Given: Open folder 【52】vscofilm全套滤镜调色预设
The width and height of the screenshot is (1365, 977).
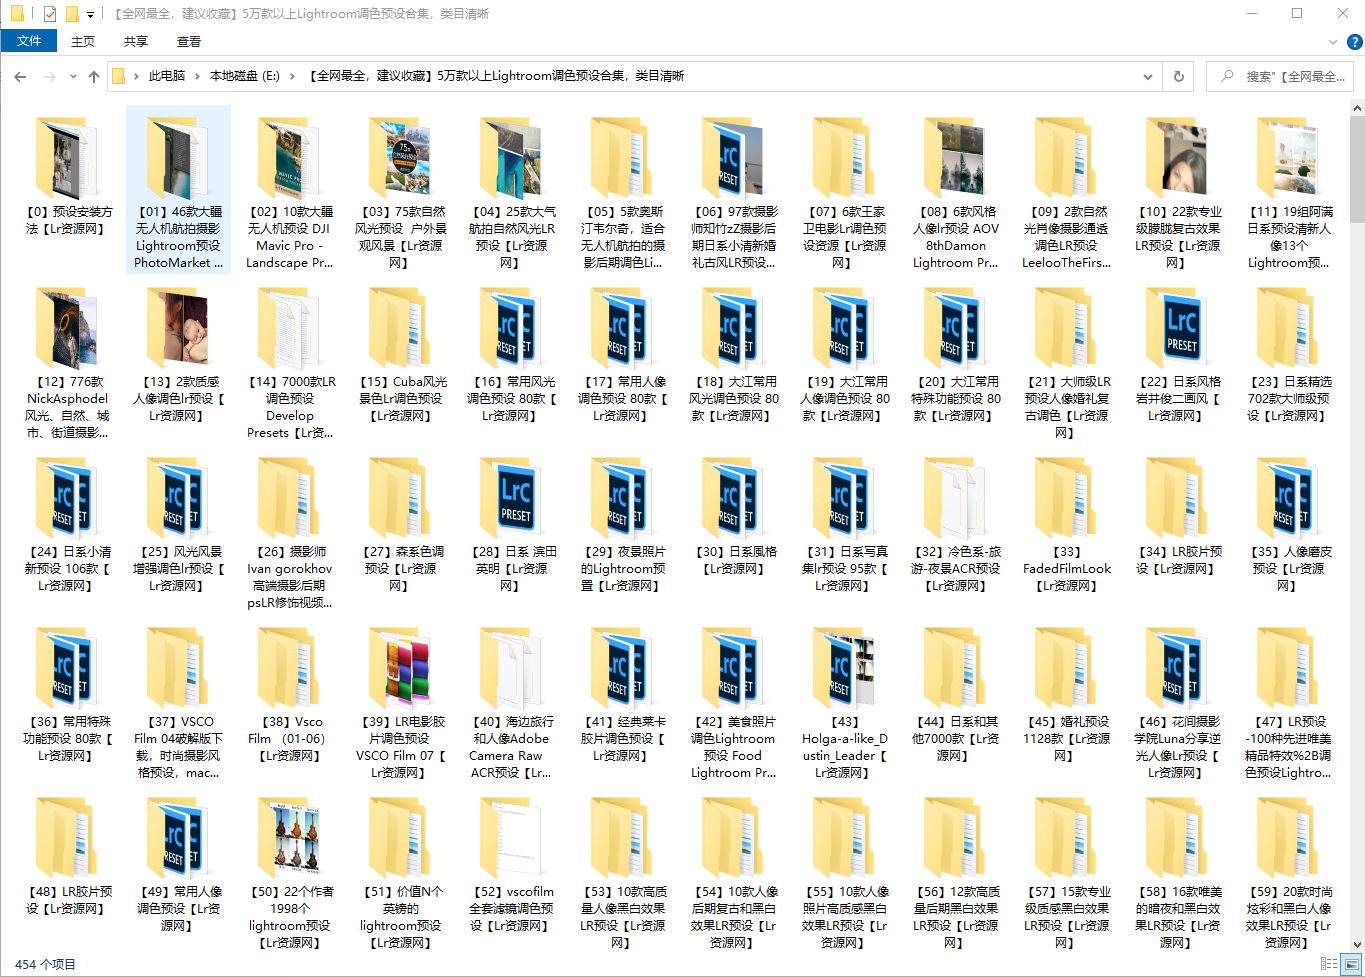Looking at the screenshot, I should click(x=512, y=862).
